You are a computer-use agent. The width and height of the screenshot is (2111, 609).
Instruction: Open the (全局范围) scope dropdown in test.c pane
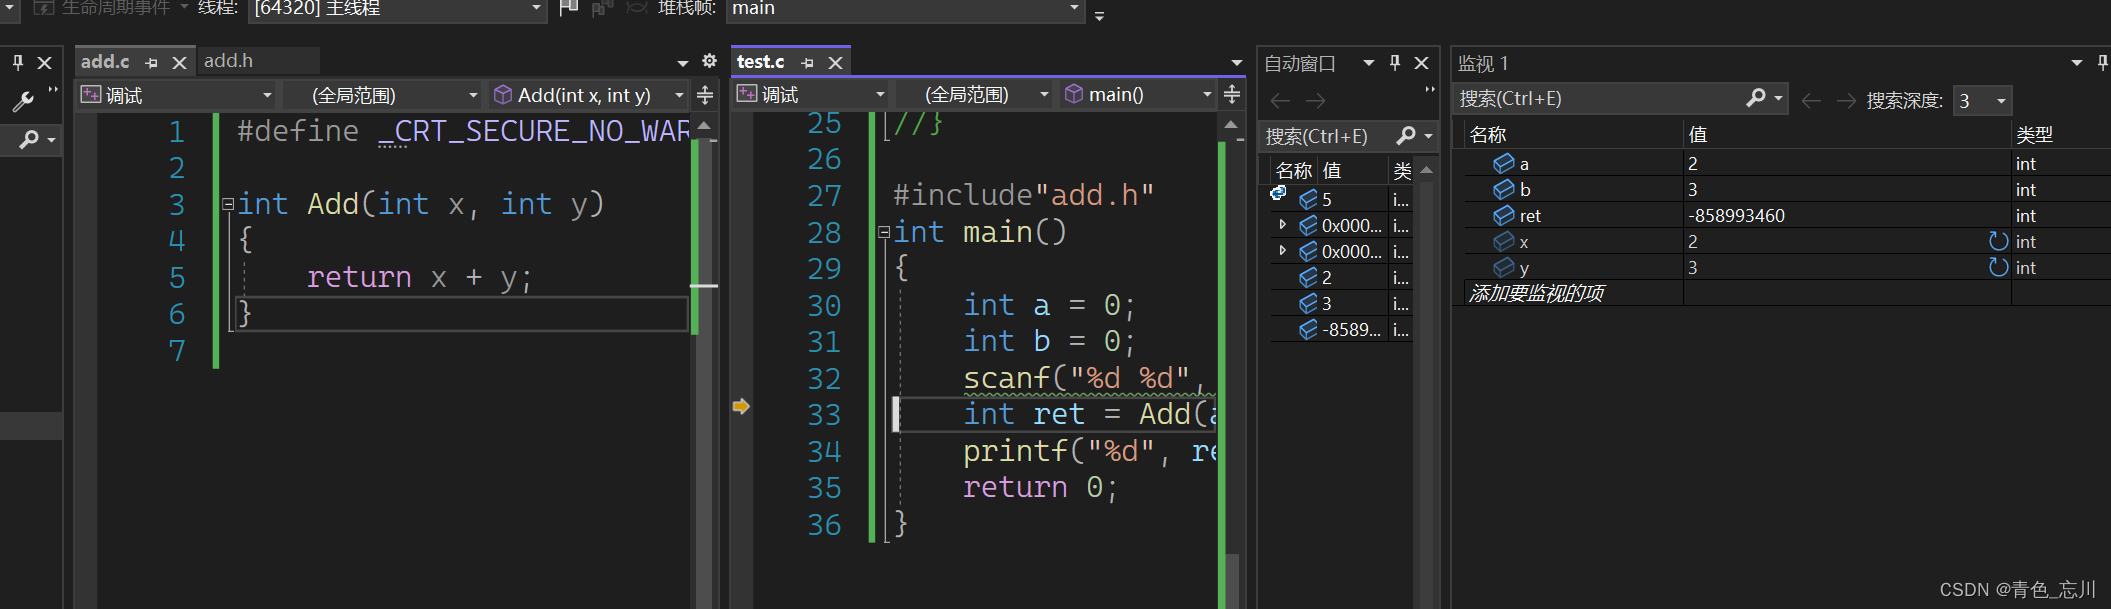point(974,94)
